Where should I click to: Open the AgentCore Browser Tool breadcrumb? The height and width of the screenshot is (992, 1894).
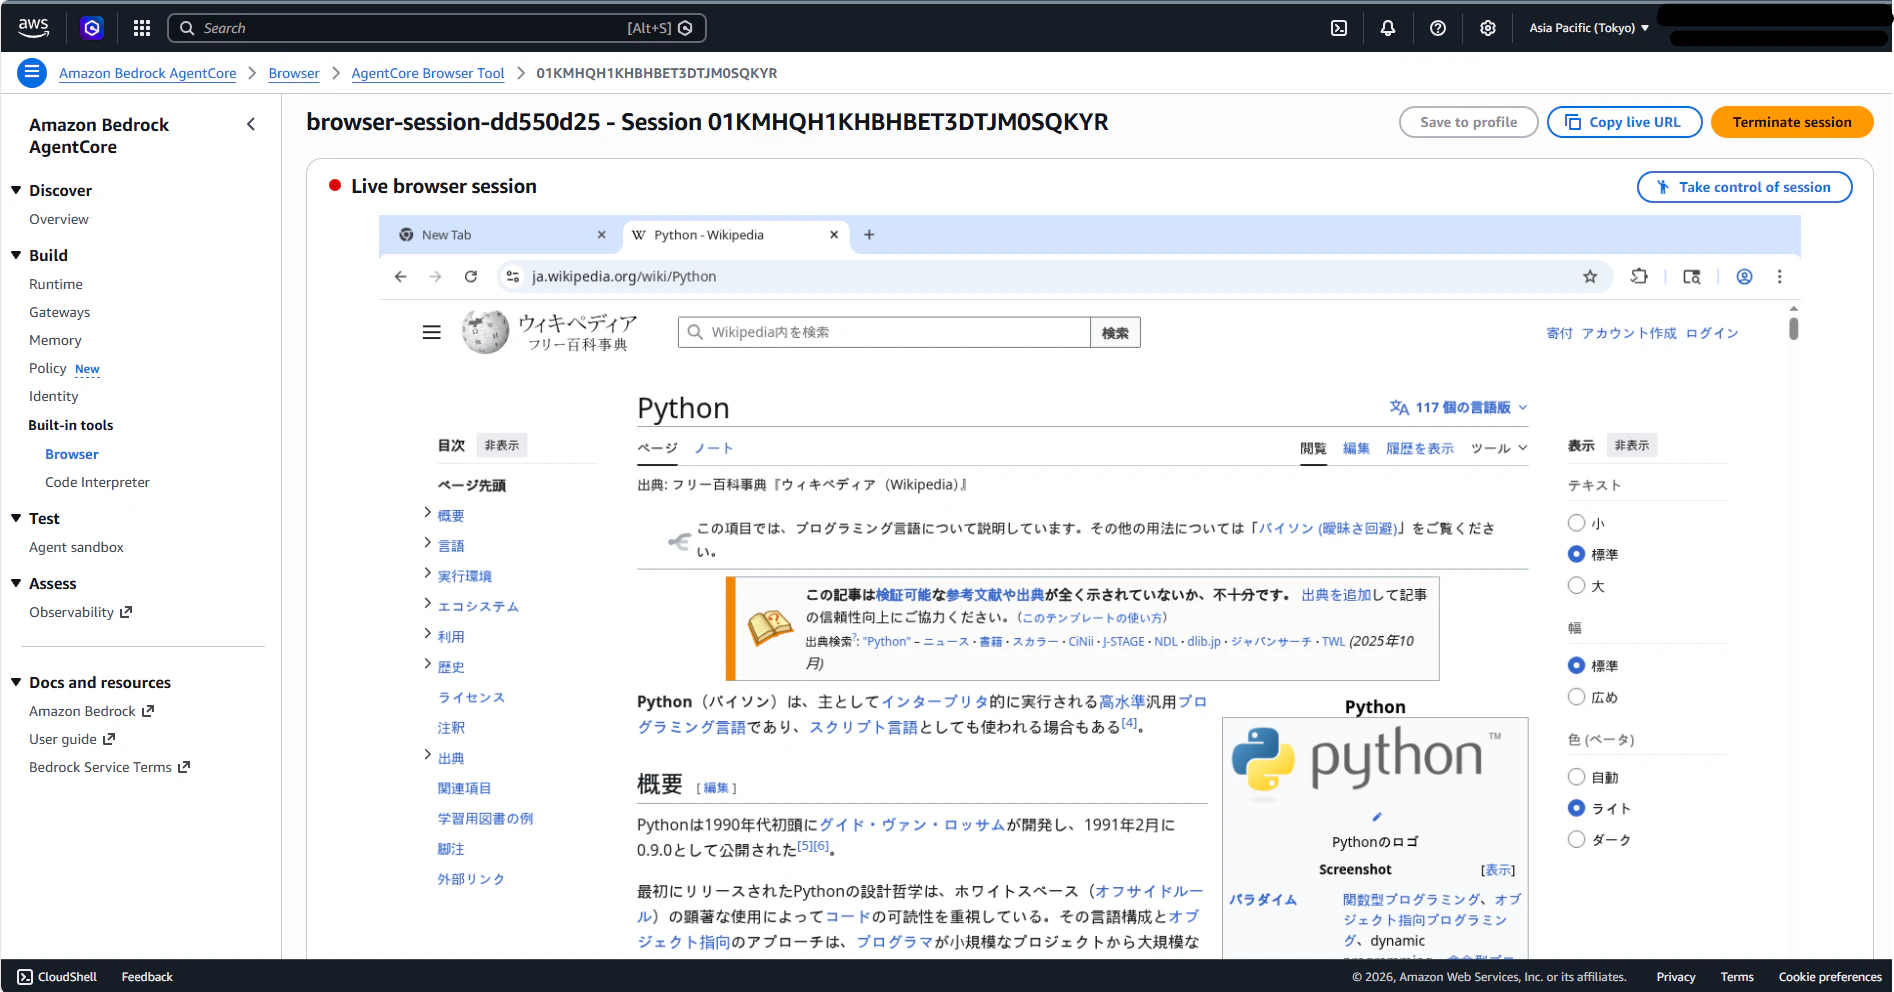[x=427, y=73]
